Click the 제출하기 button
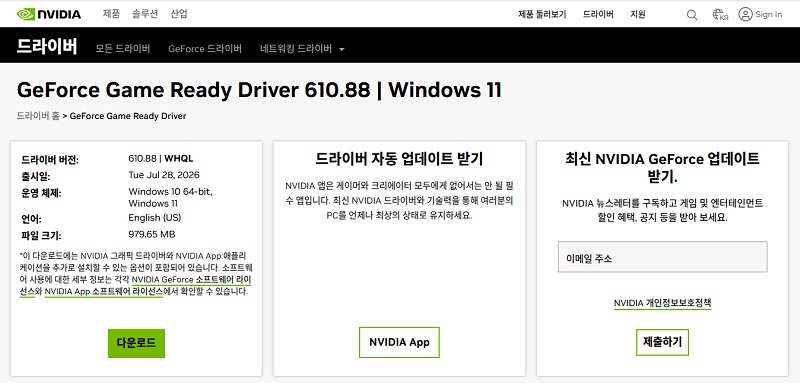This screenshot has width=800, height=383. (x=662, y=342)
